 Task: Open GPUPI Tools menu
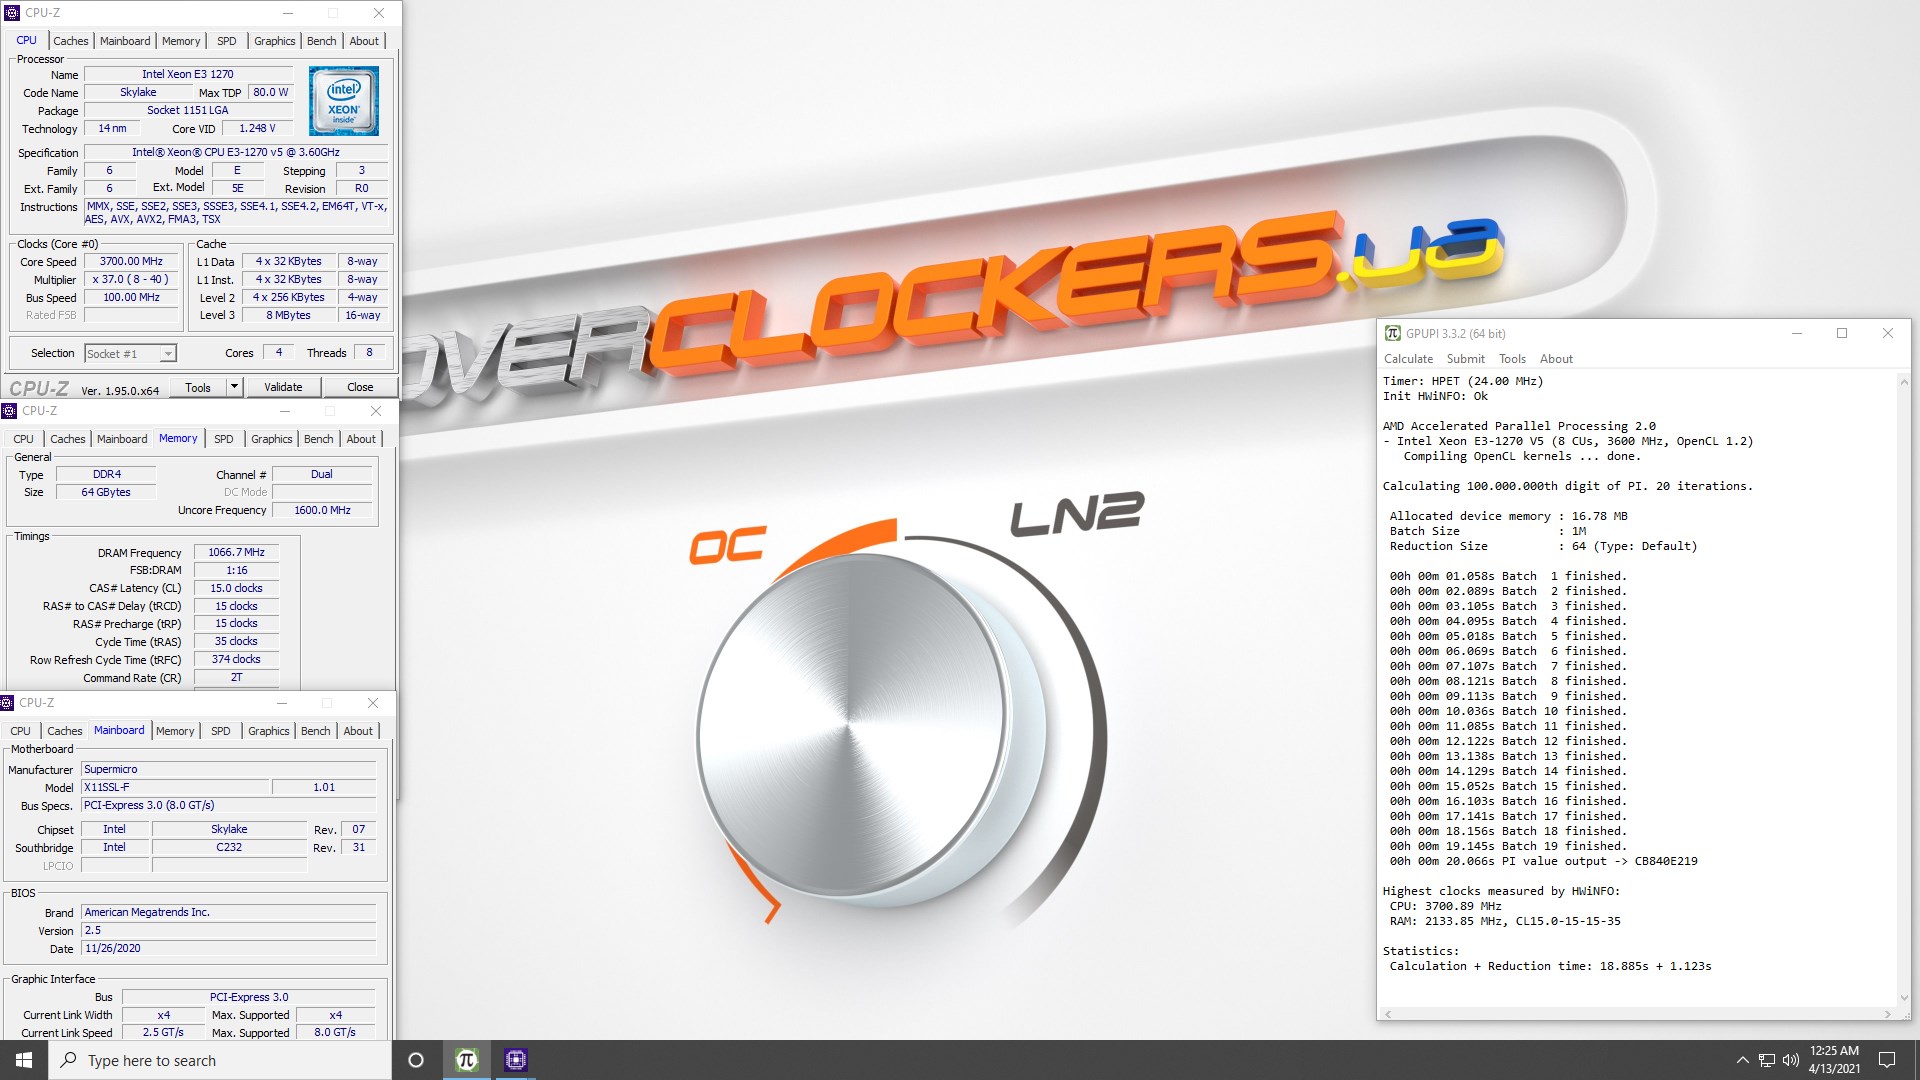point(1512,359)
